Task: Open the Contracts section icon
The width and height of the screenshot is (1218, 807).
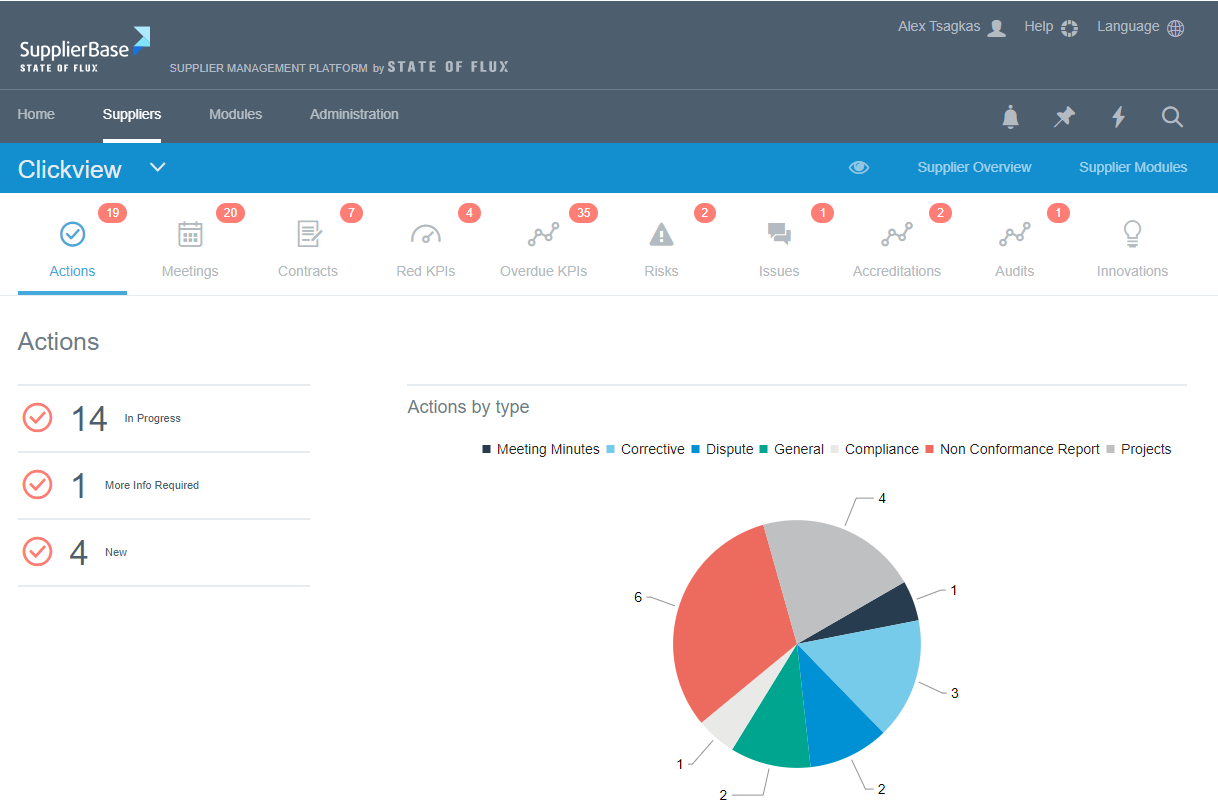Action: tap(307, 234)
